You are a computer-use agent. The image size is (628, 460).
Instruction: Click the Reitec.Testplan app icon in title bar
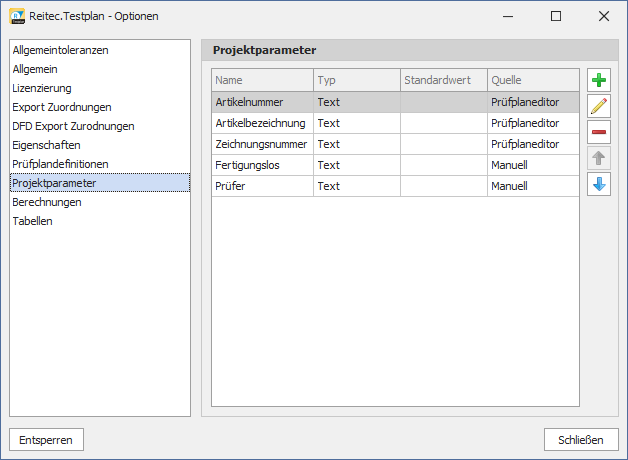(17, 16)
